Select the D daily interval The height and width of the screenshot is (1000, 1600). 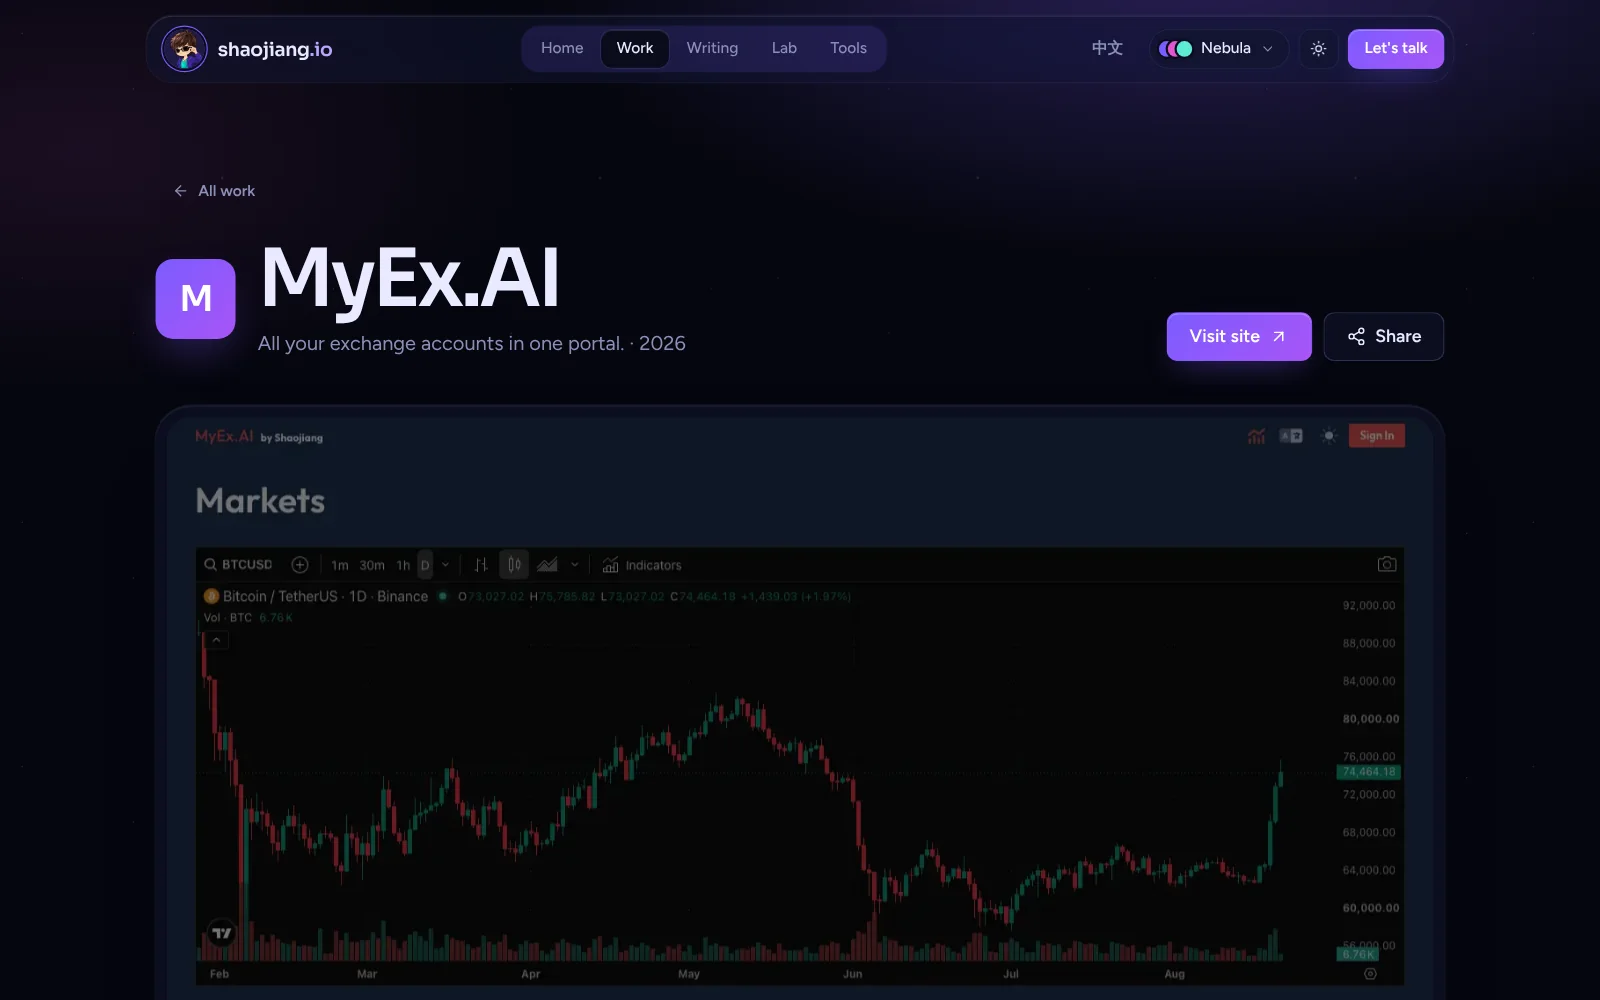click(x=425, y=565)
